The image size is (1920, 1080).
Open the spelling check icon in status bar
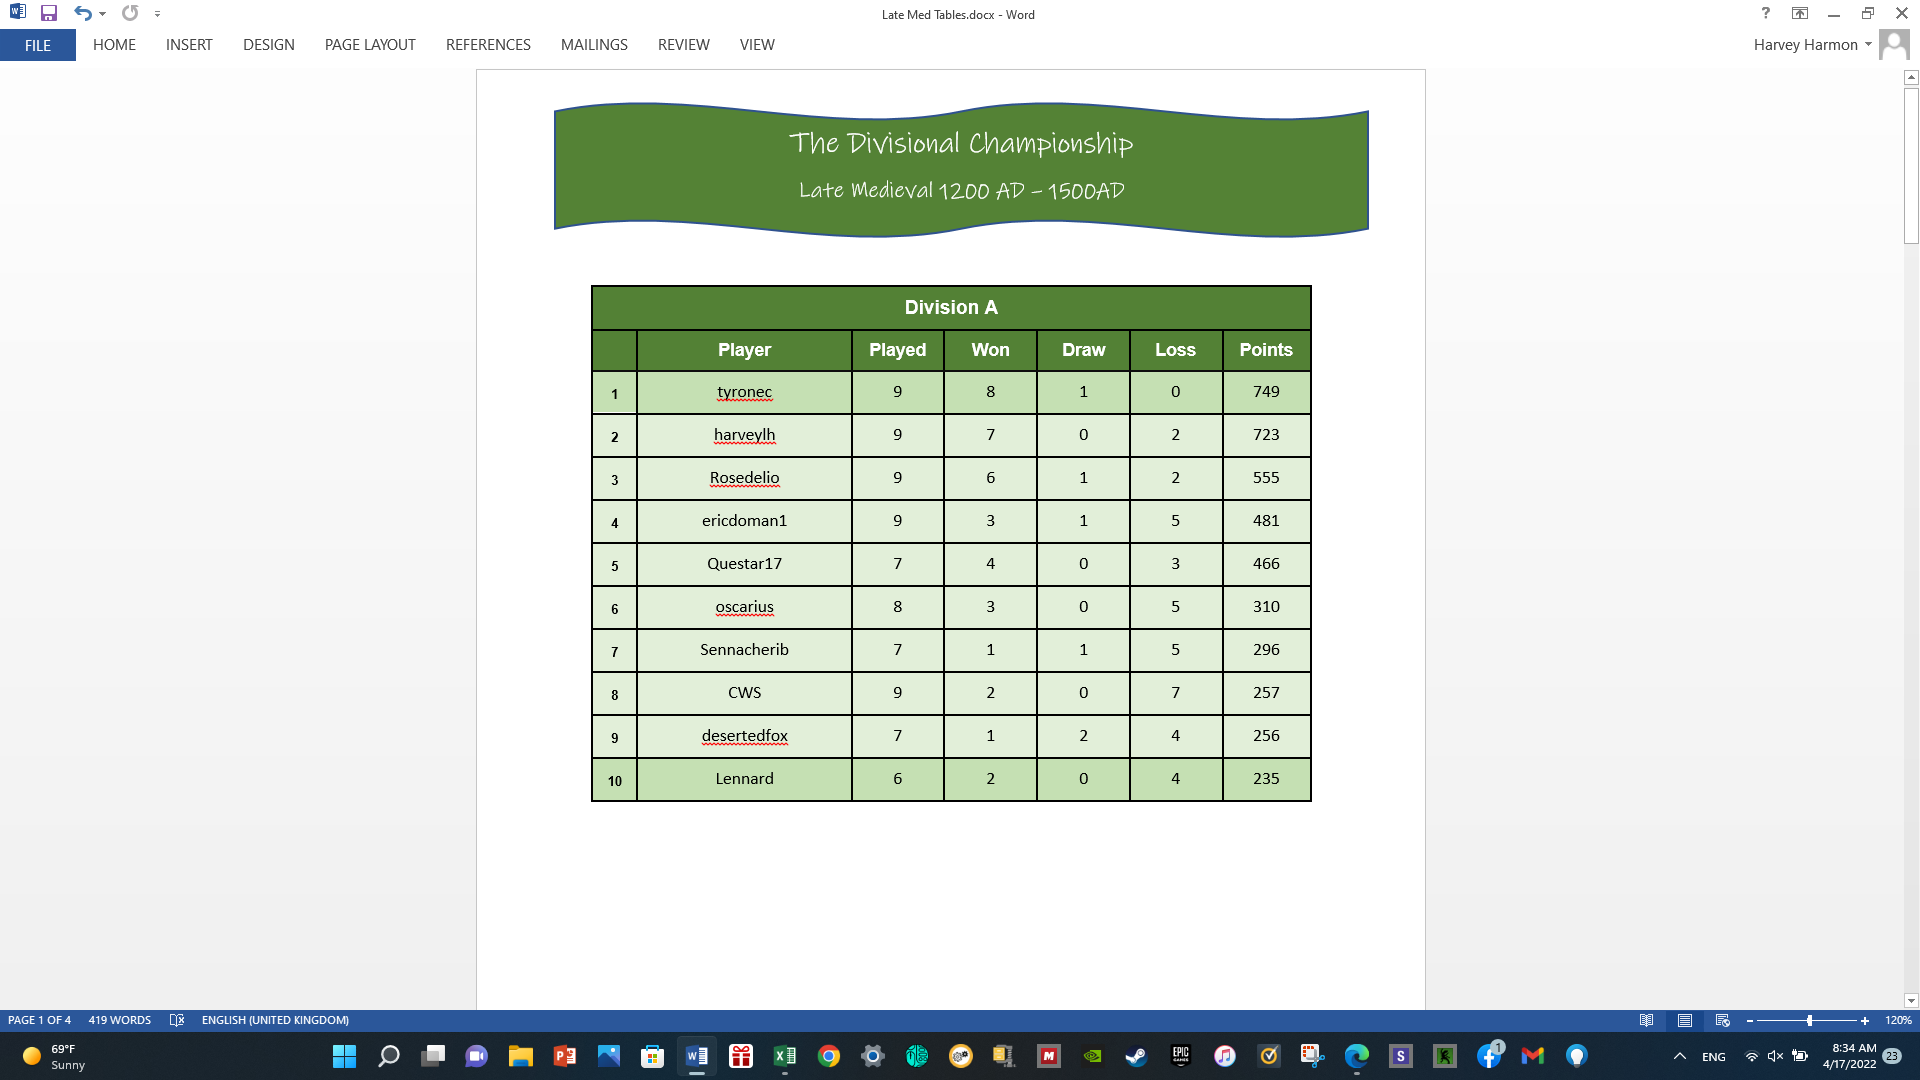point(177,1020)
